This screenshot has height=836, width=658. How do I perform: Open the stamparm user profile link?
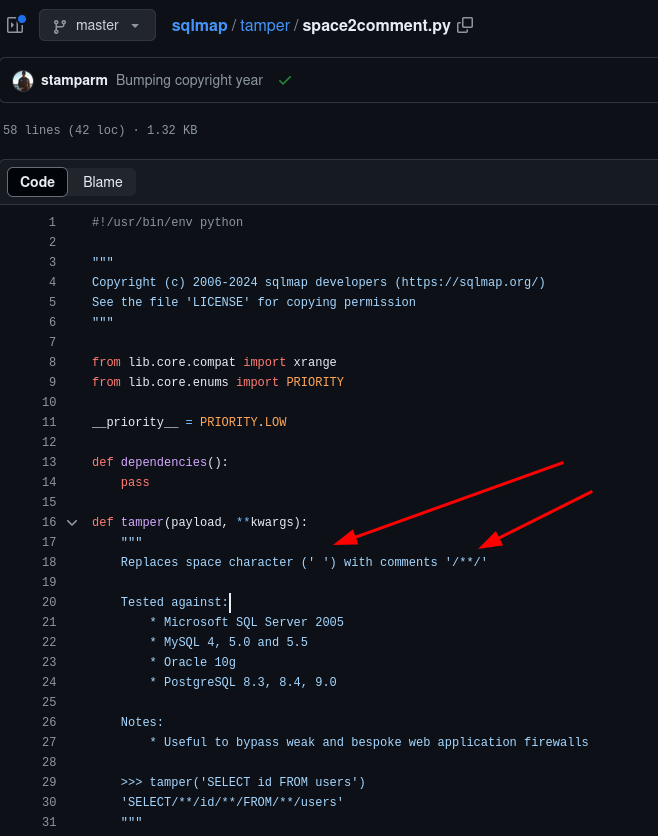coord(74,80)
